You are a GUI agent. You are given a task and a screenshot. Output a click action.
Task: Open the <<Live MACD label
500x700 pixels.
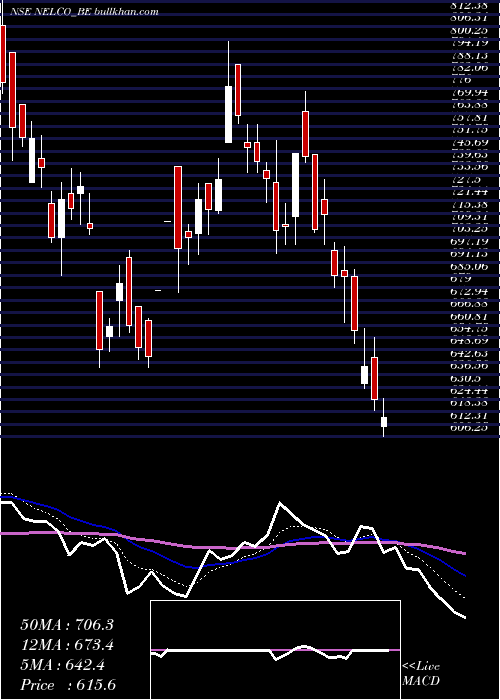[421, 674]
